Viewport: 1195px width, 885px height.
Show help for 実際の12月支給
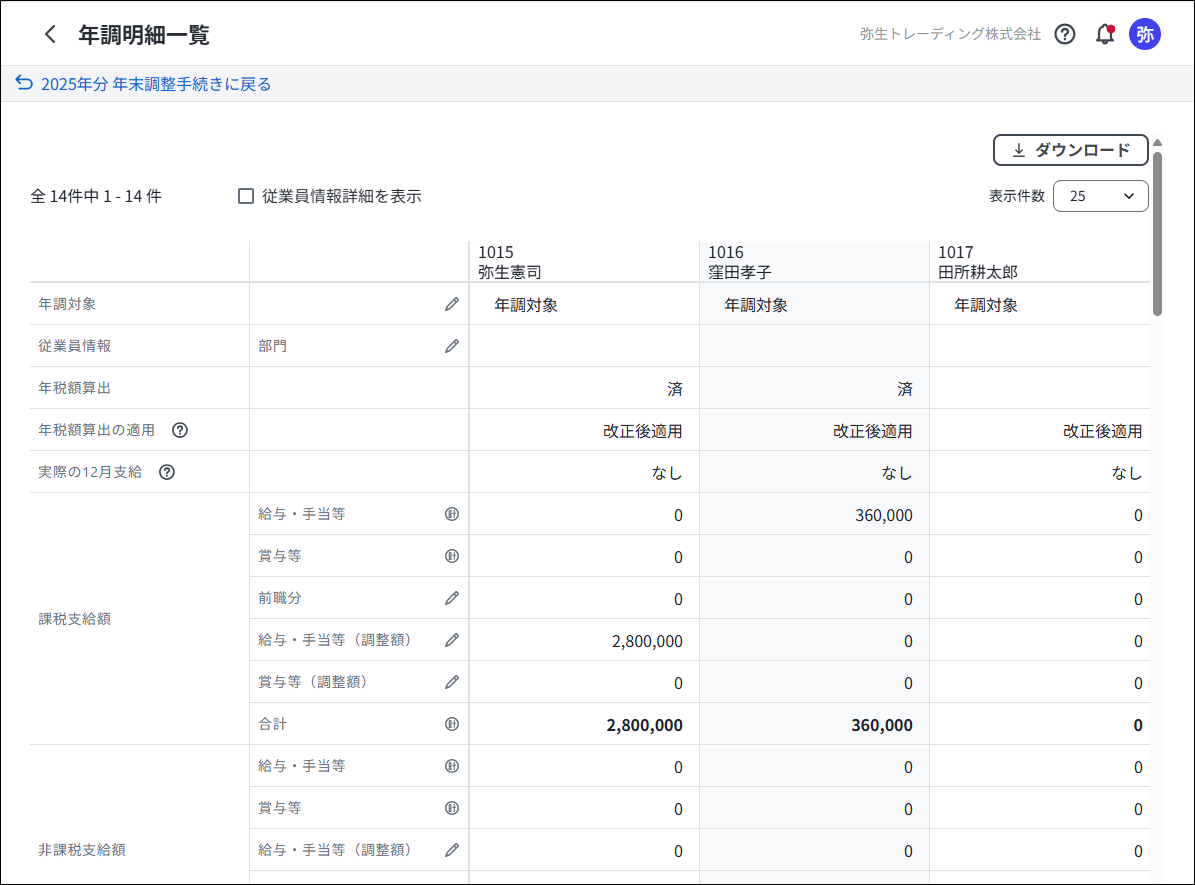click(x=167, y=472)
